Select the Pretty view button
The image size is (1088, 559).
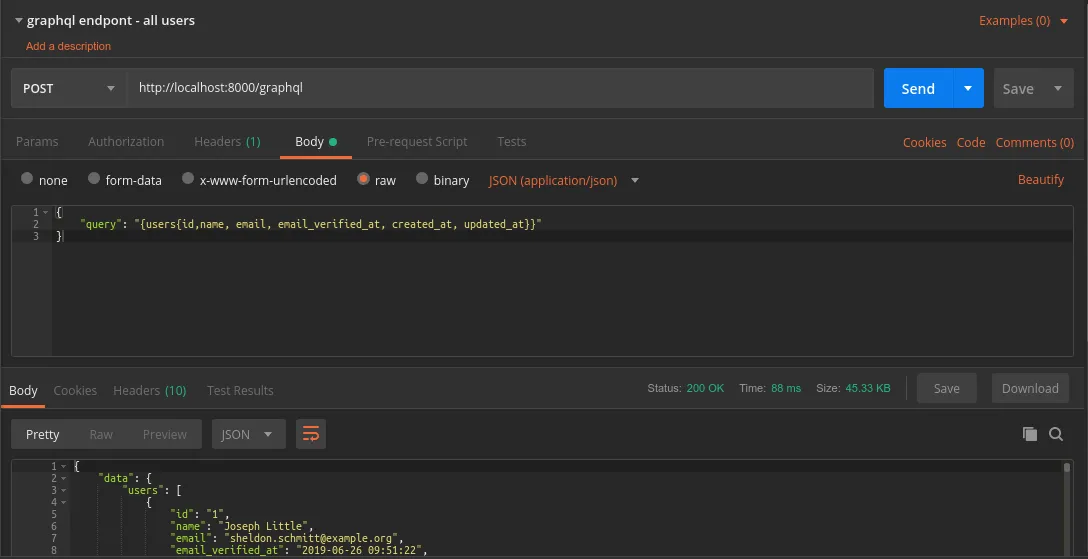(43, 434)
